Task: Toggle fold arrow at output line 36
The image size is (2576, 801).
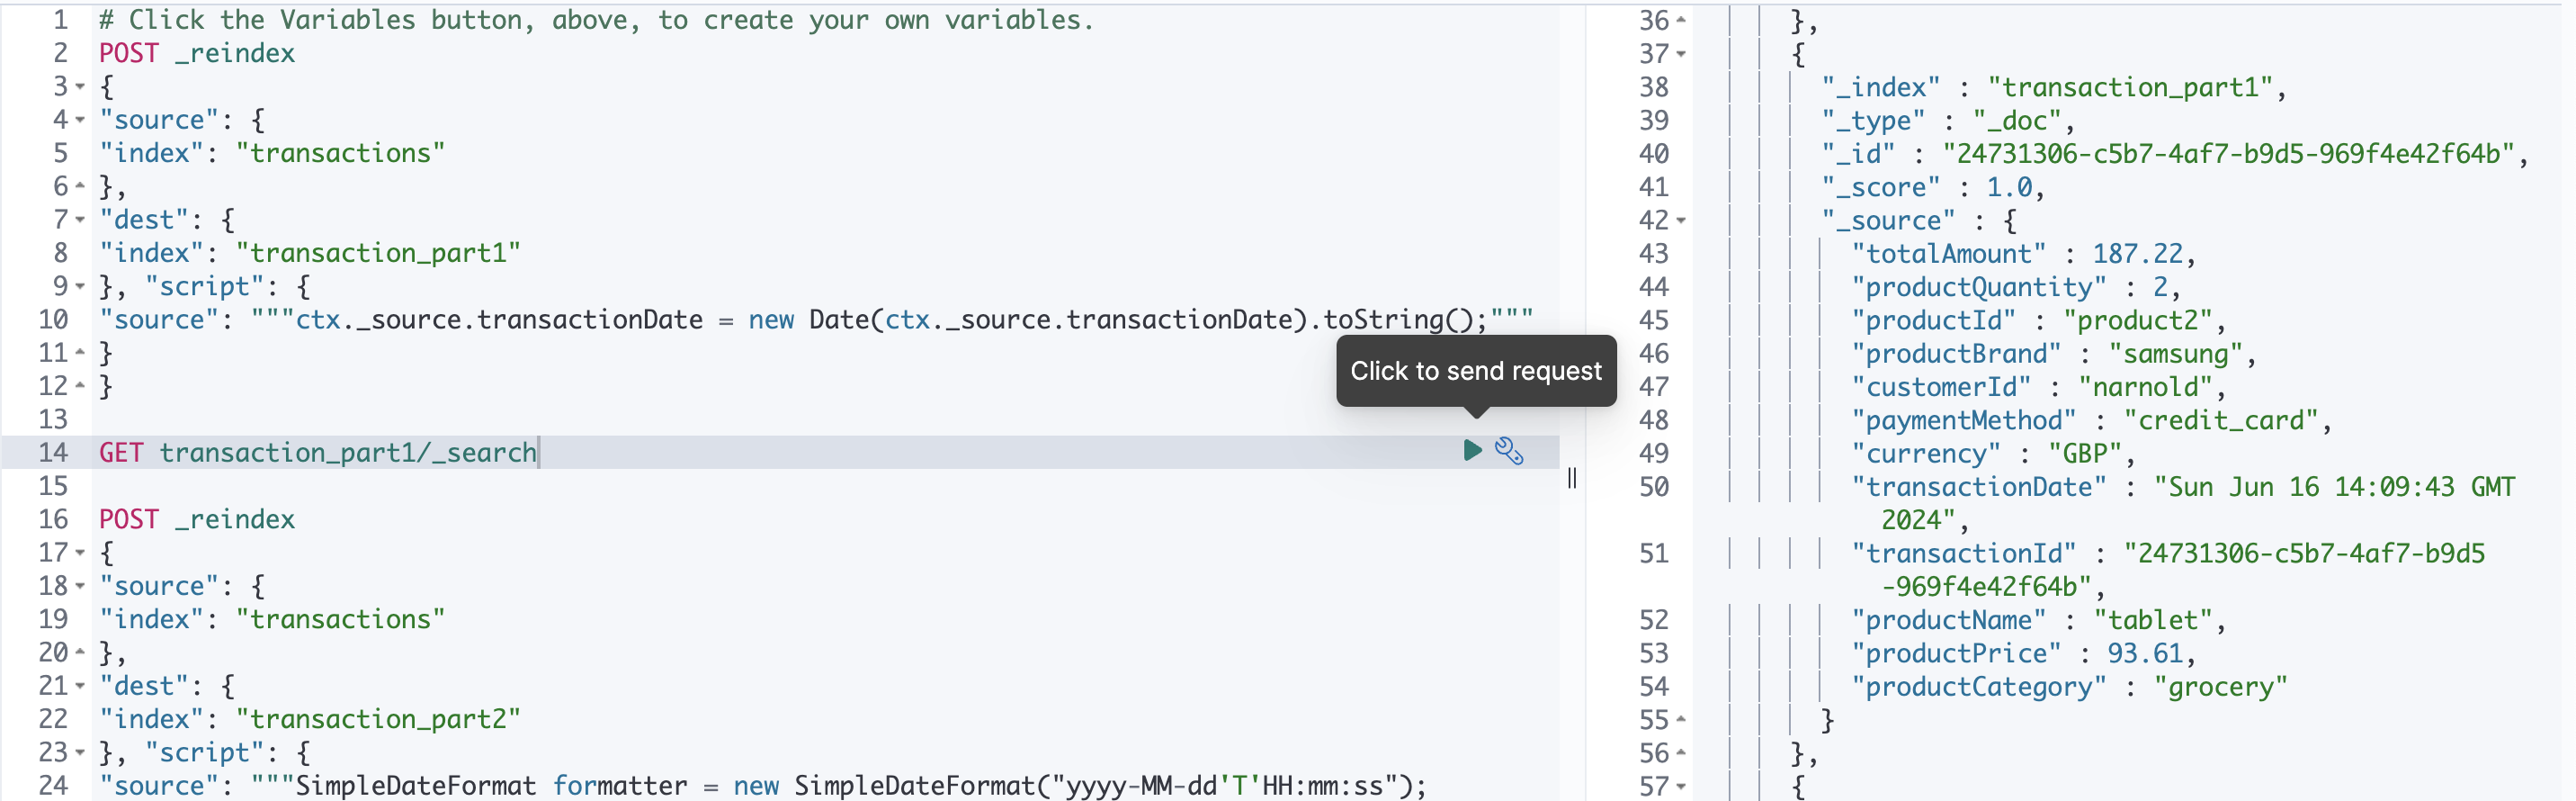Action: pyautogui.click(x=1681, y=20)
